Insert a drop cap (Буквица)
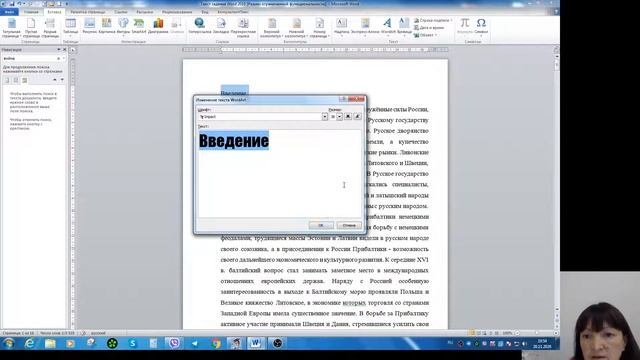 point(404,26)
